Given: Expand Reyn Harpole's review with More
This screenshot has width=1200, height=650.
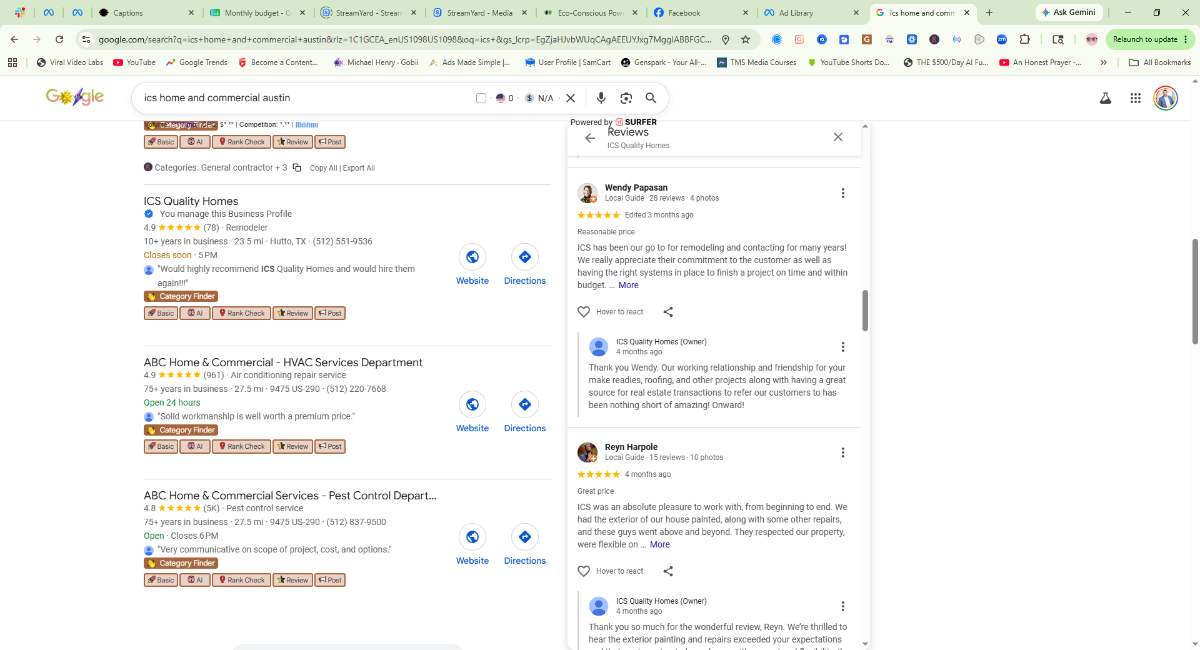Looking at the screenshot, I should (660, 544).
